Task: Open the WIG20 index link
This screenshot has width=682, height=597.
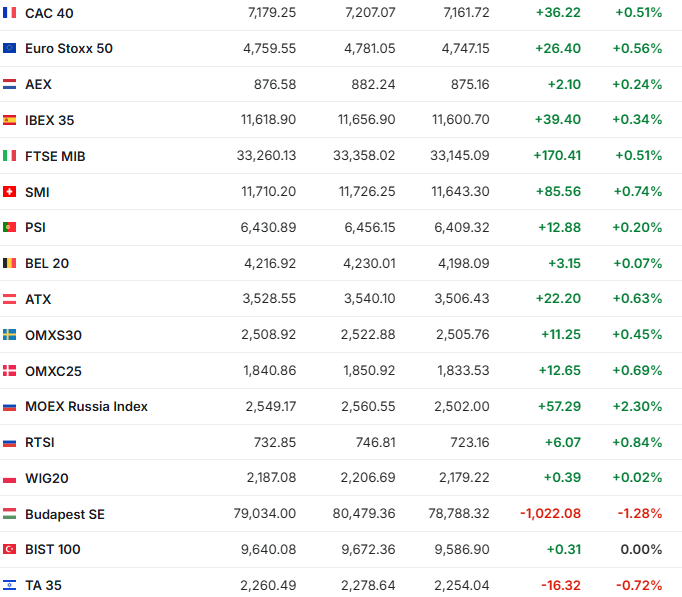Action: tap(47, 478)
